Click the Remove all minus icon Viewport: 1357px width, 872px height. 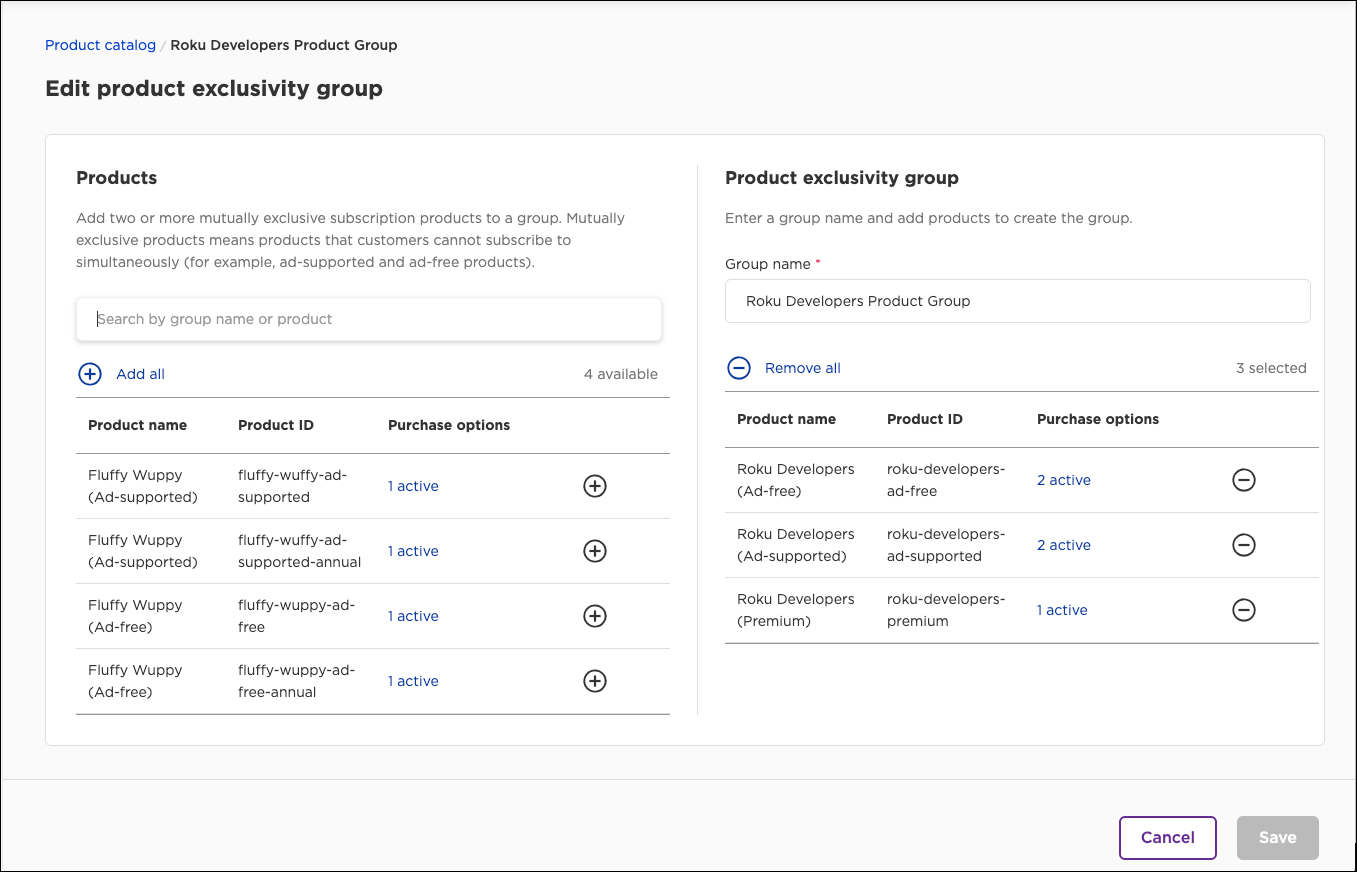click(739, 368)
